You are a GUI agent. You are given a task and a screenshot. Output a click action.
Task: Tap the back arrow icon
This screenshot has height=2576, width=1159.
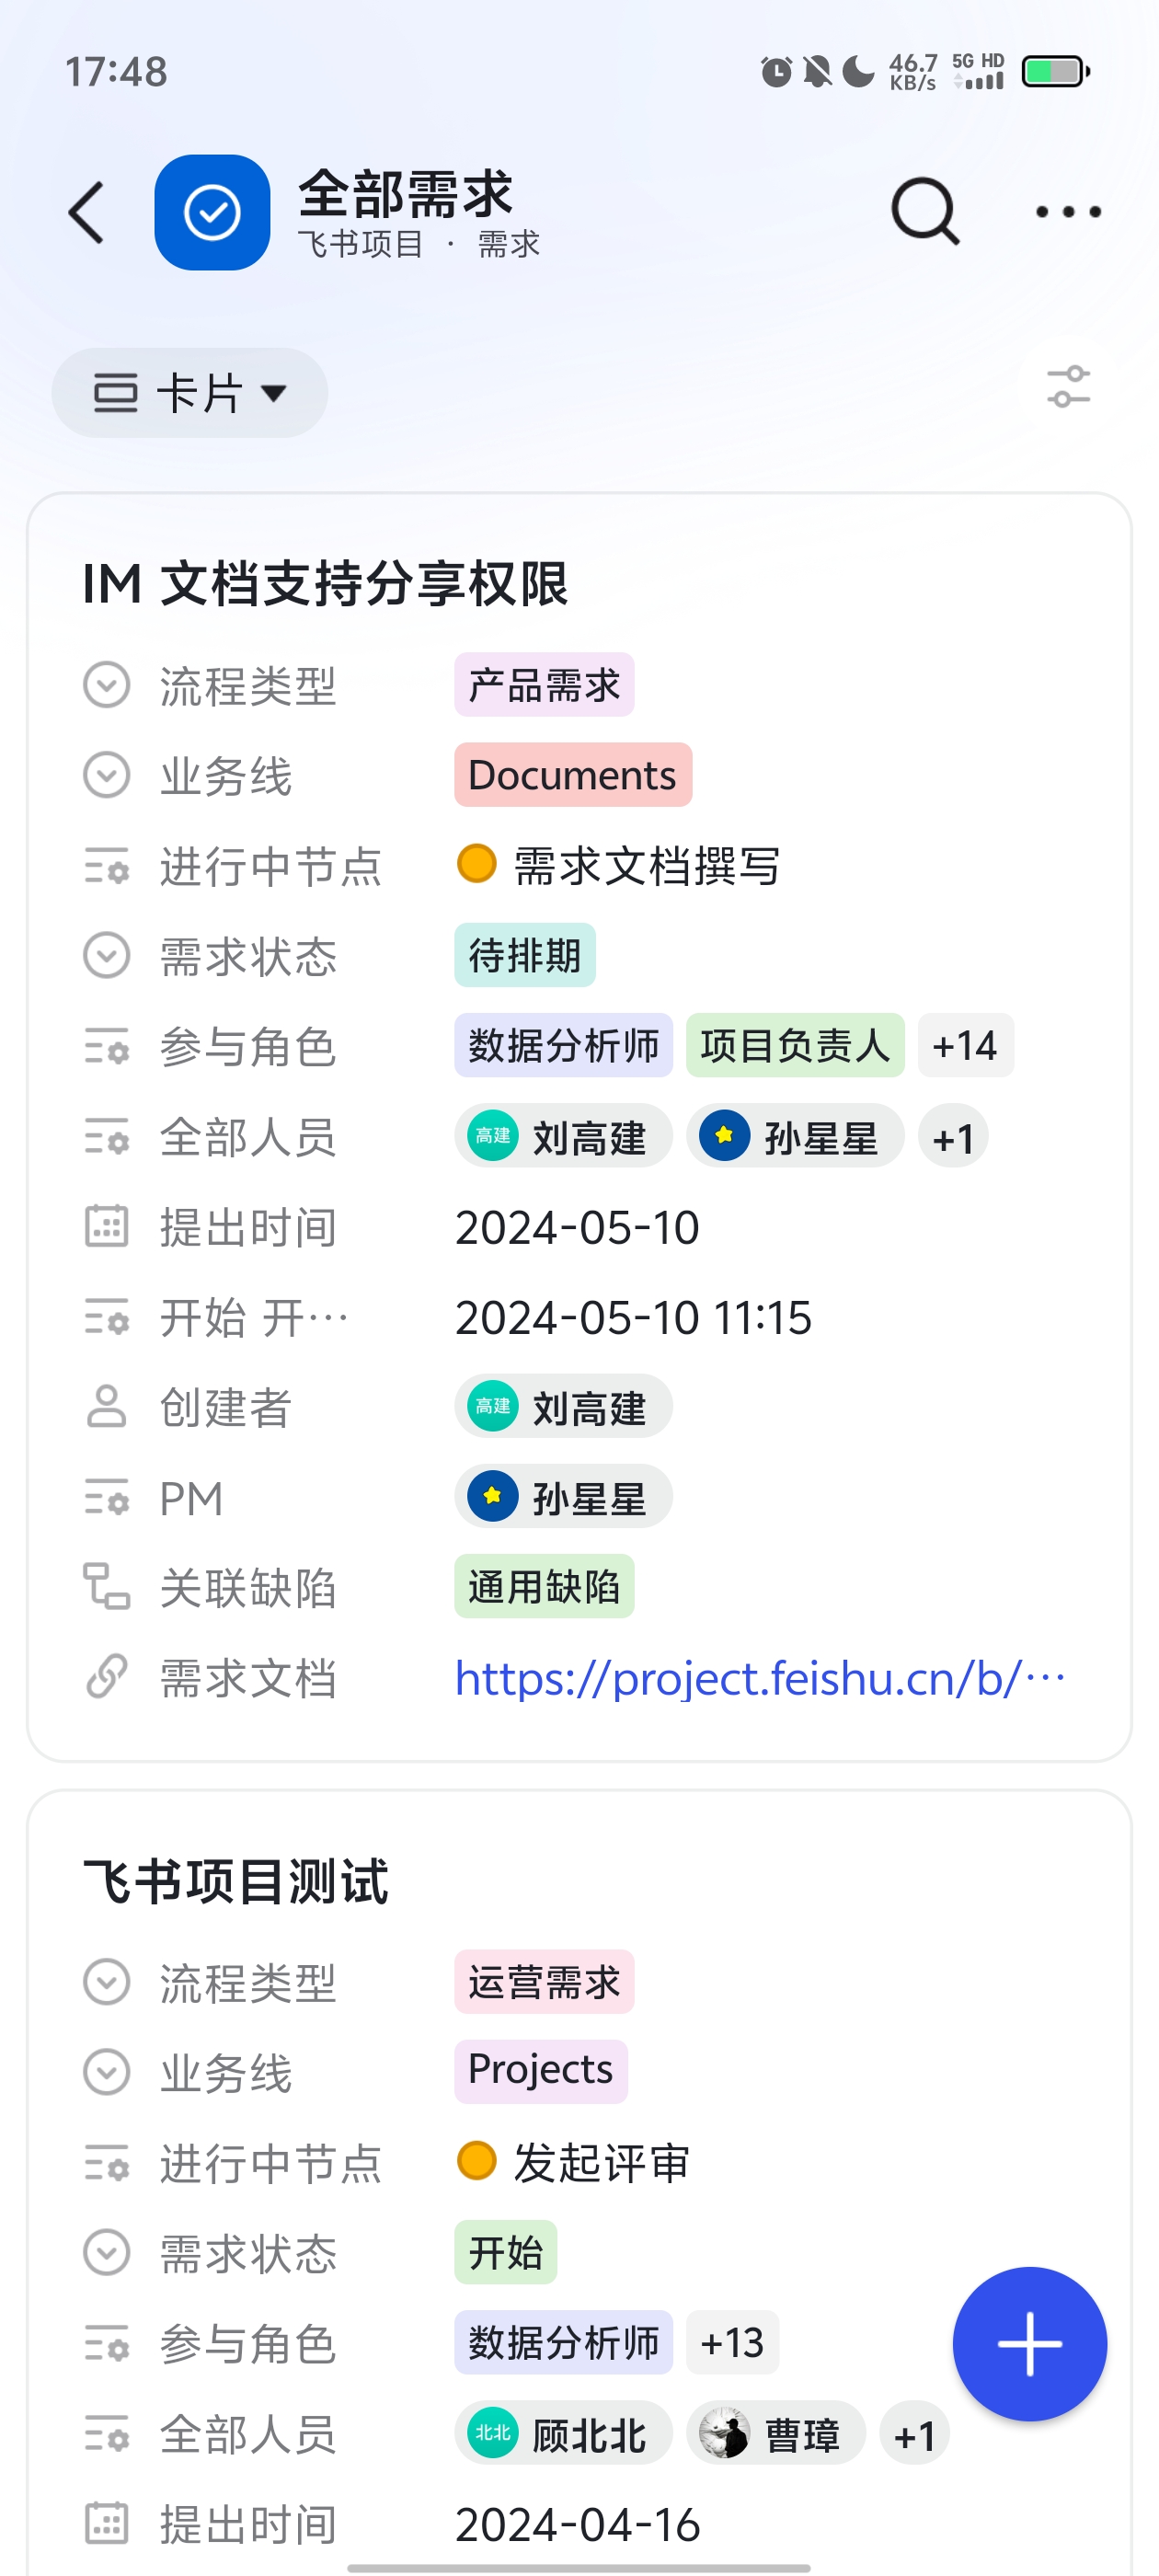pyautogui.click(x=87, y=212)
